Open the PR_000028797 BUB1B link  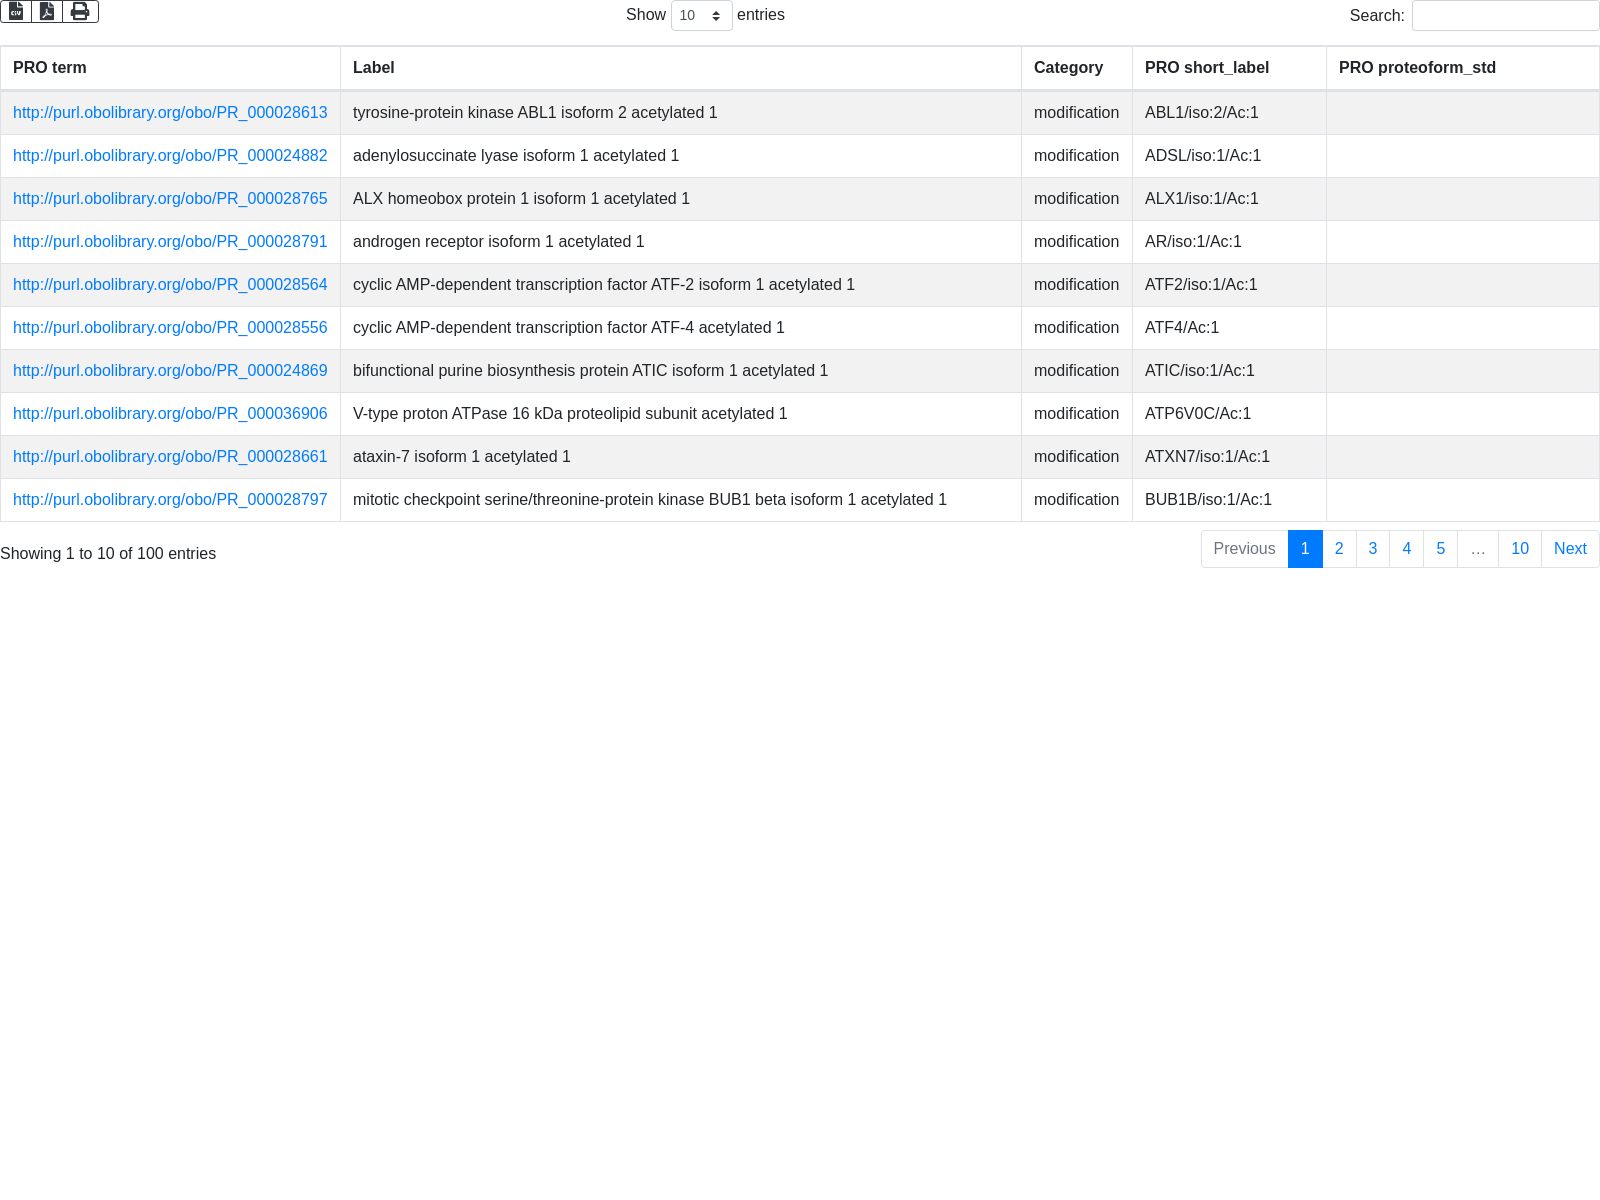point(170,500)
